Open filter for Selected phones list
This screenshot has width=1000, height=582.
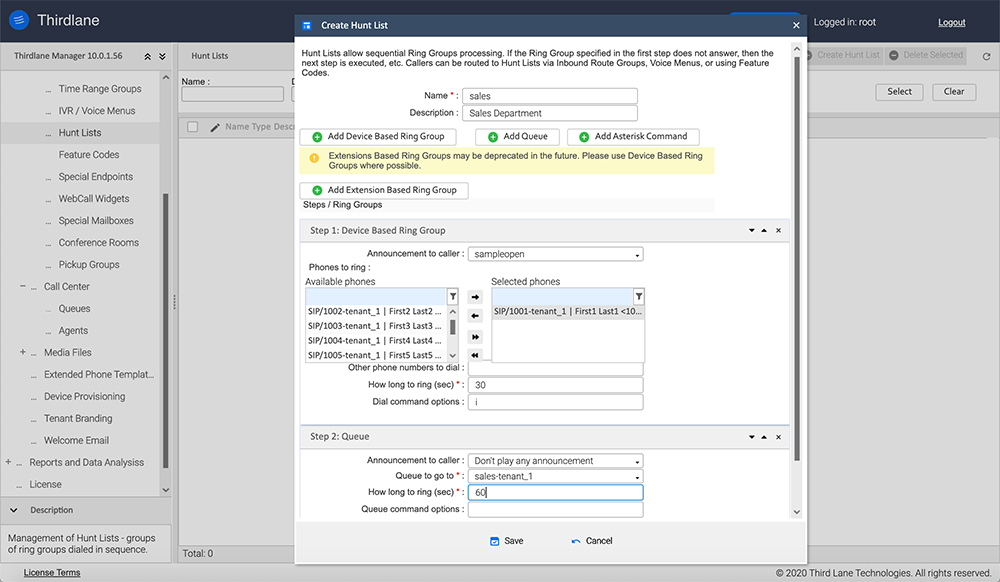click(x=638, y=297)
